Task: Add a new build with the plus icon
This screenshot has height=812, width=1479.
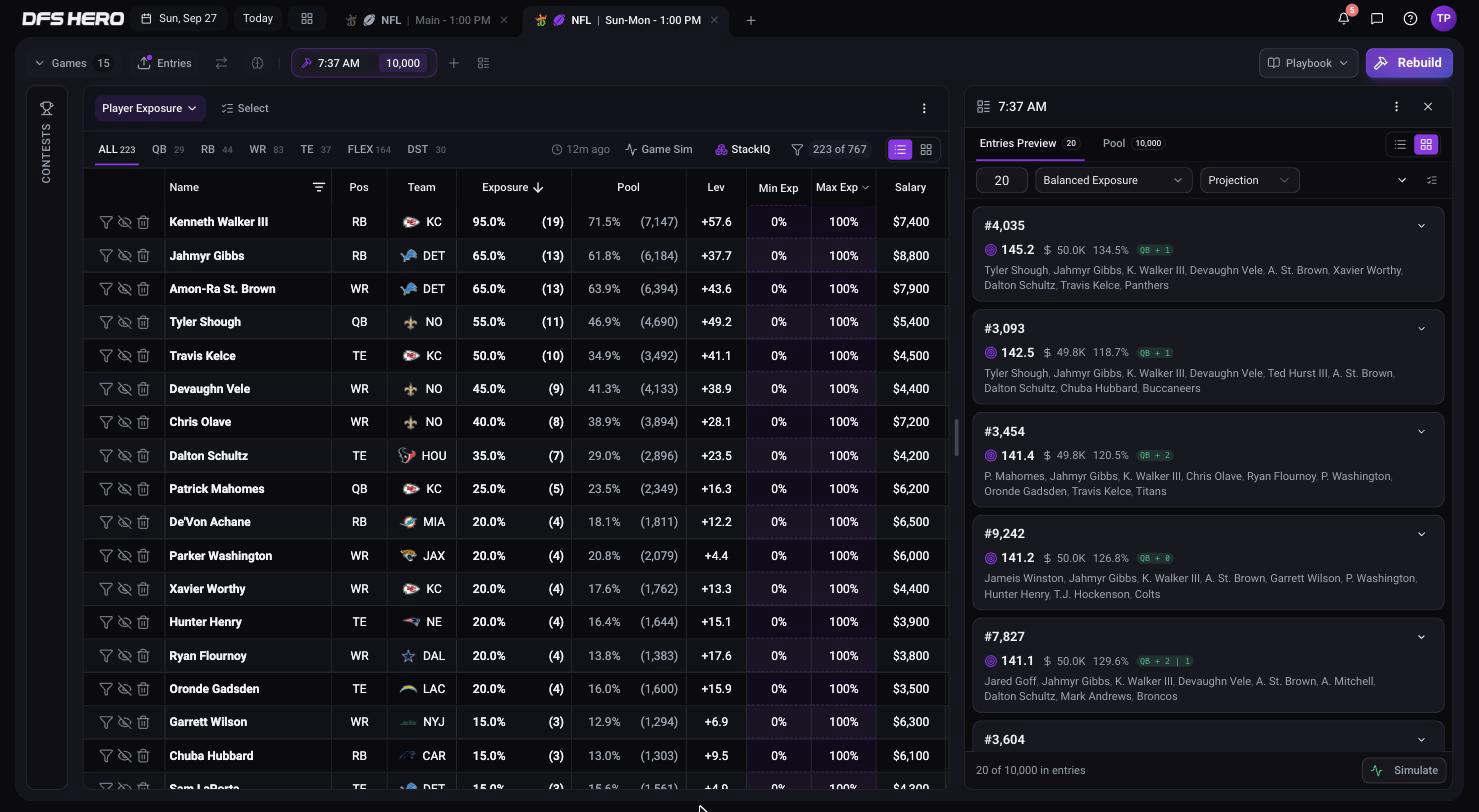Action: pyautogui.click(x=453, y=63)
